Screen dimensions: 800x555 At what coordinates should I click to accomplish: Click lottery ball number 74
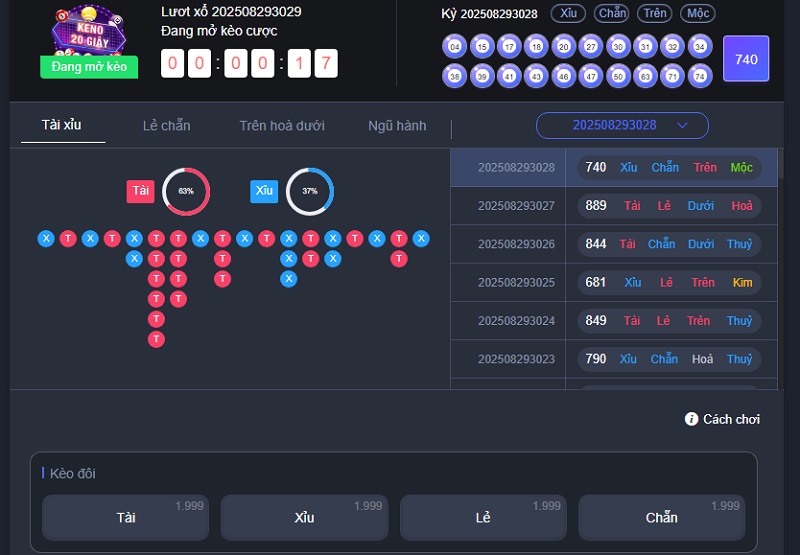[701, 76]
